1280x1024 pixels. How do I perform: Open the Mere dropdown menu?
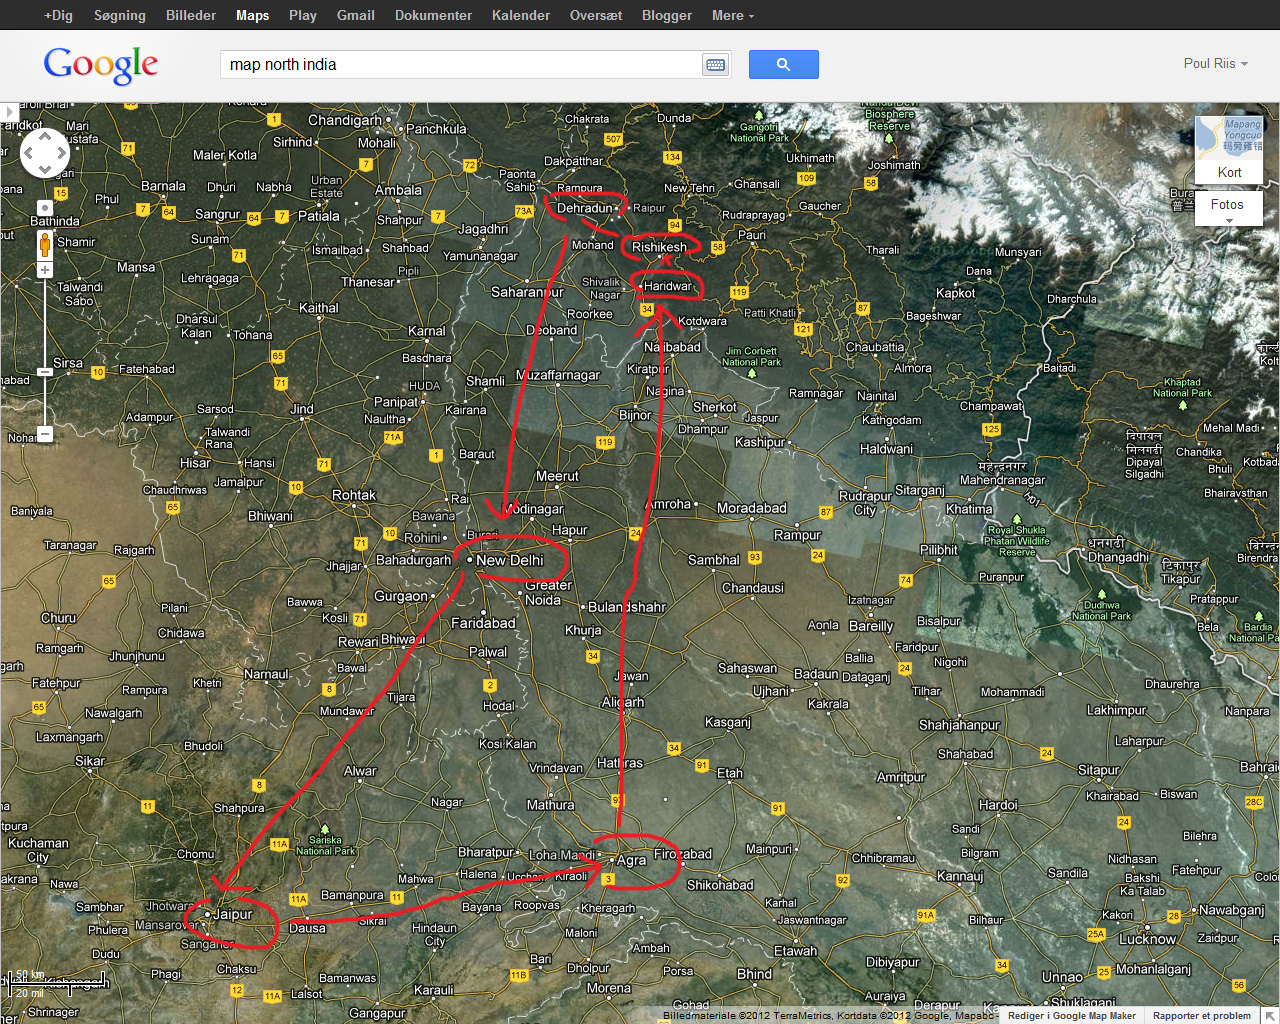click(x=732, y=15)
